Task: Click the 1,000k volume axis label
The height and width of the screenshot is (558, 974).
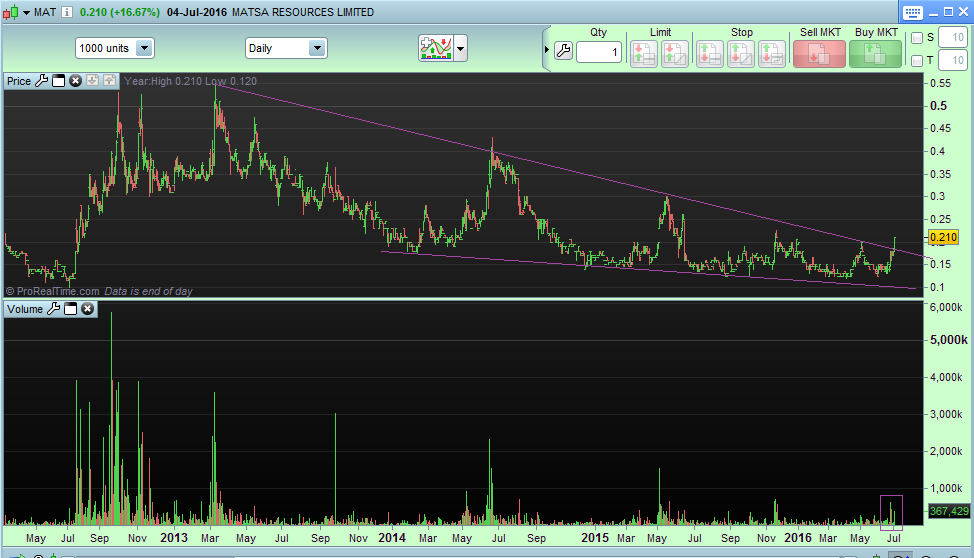Action: click(x=946, y=488)
